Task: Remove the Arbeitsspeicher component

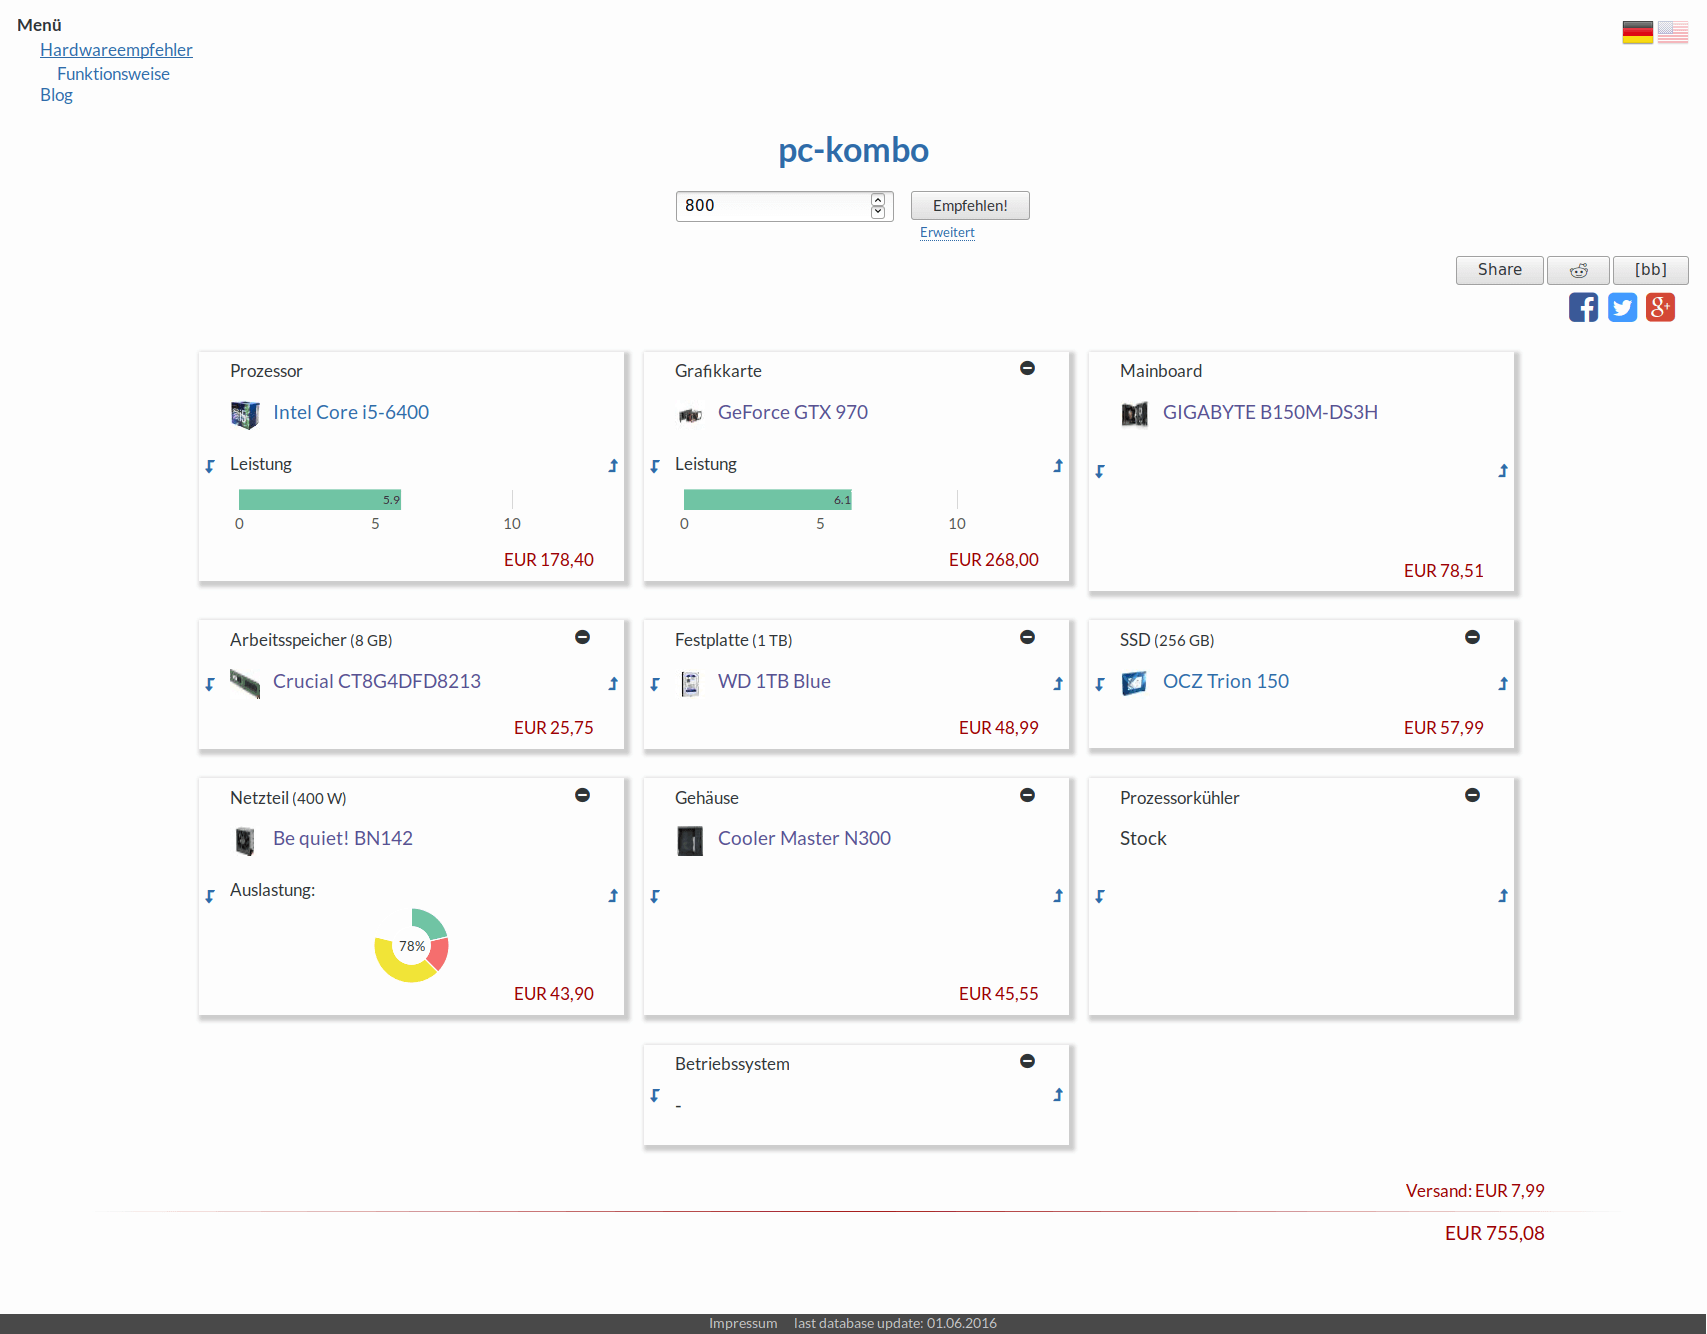Action: pos(582,637)
